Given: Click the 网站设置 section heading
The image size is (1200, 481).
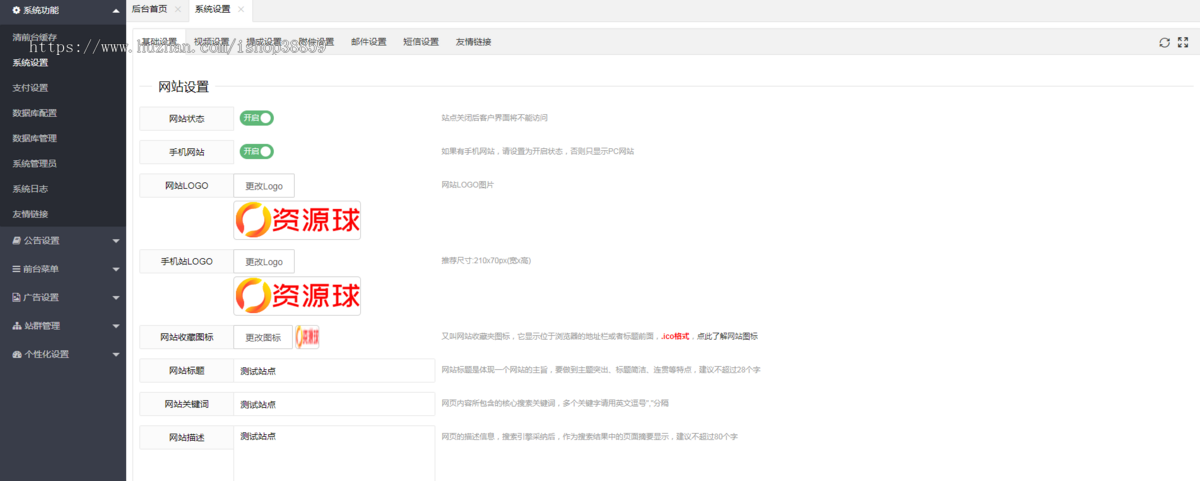Looking at the screenshot, I should pyautogui.click(x=184, y=87).
